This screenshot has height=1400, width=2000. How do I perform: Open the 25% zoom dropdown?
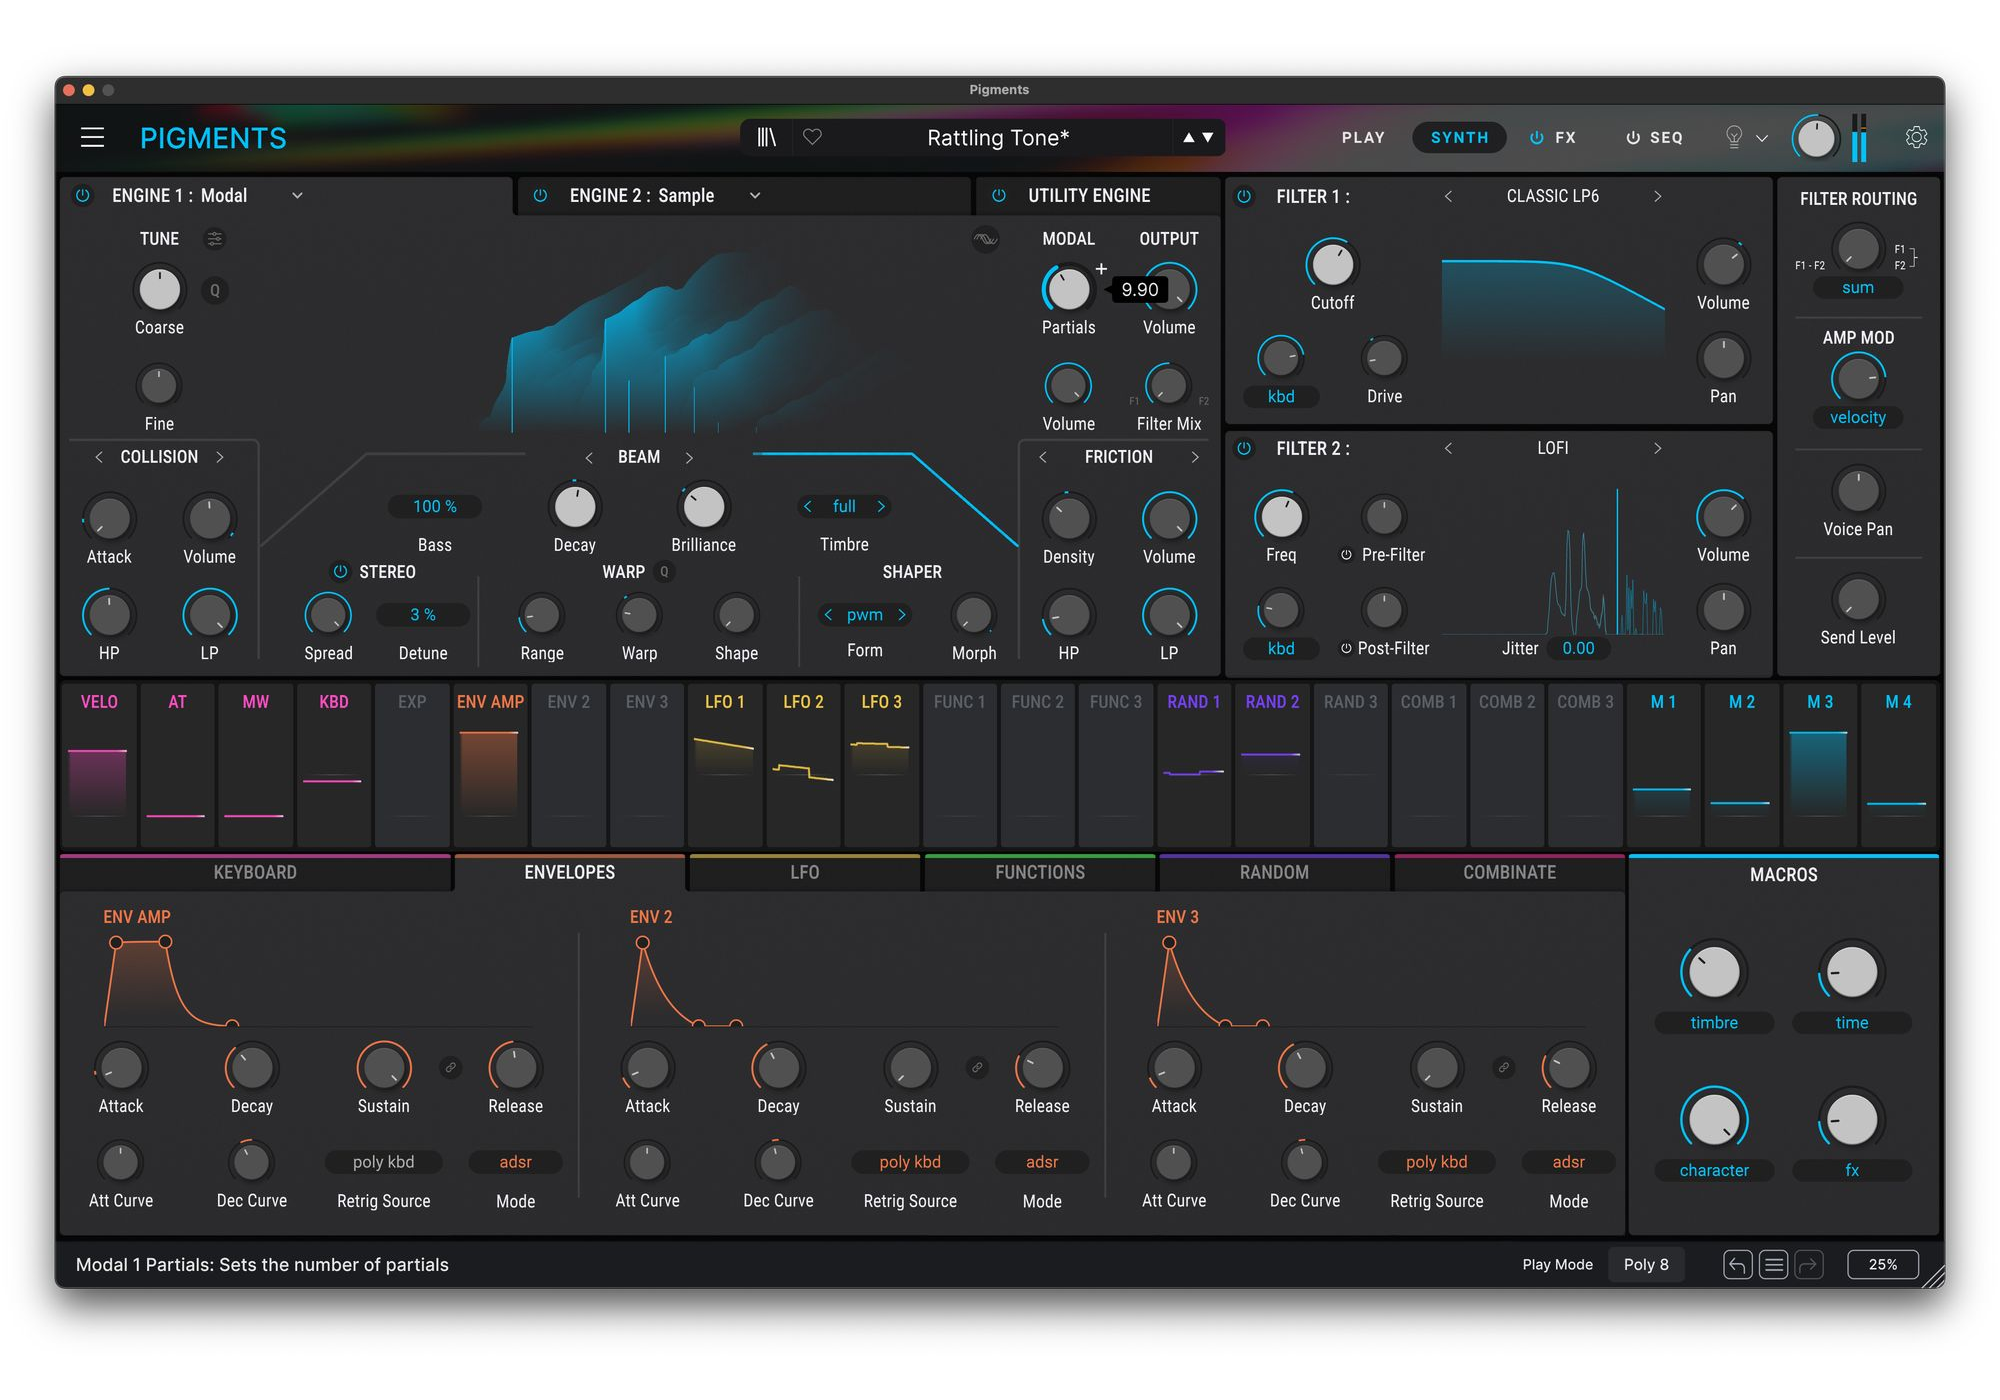coord(1883,1264)
